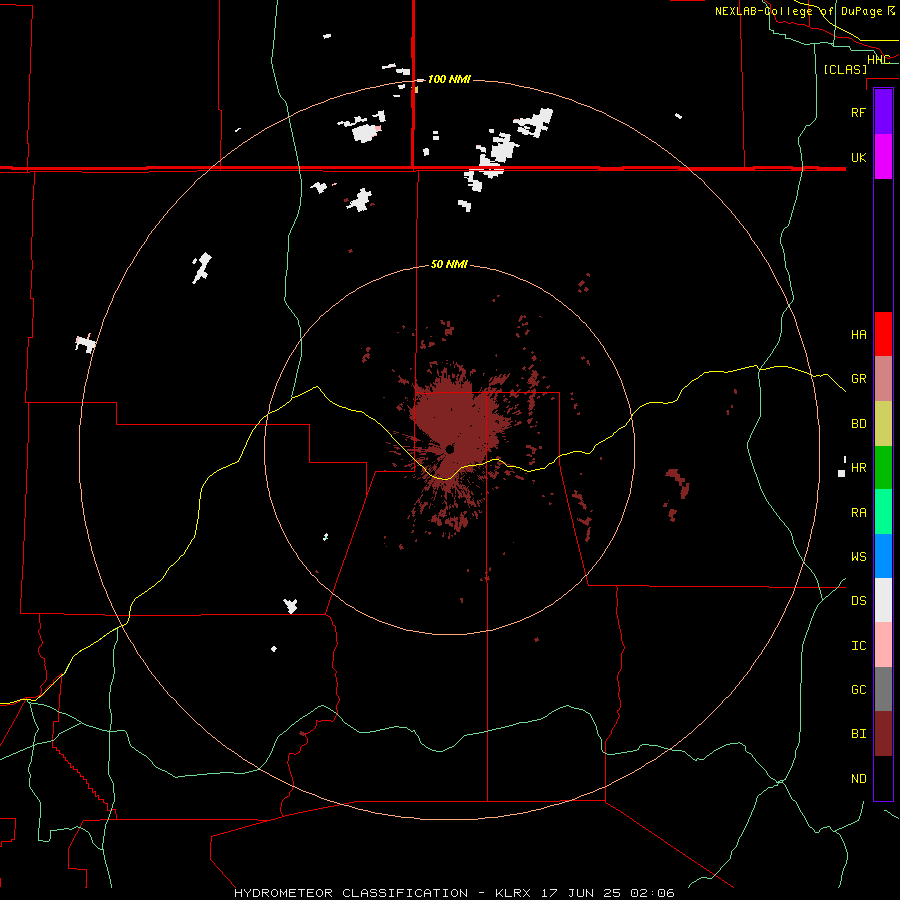Click the ND black legend swatch
The width and height of the screenshot is (900, 900).
coord(883,778)
